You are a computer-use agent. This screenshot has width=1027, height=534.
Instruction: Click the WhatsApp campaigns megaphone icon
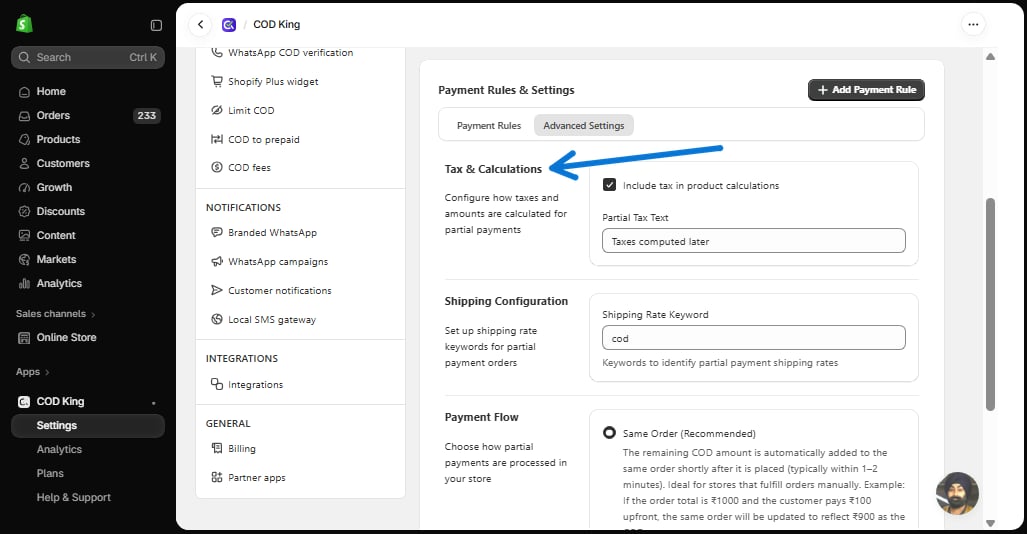[x=217, y=261]
